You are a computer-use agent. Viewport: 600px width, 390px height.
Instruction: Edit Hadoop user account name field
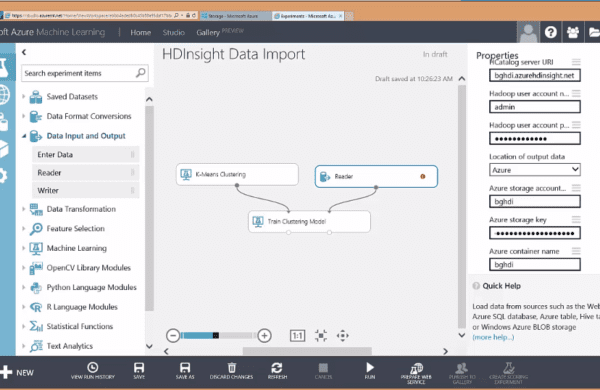(x=535, y=107)
